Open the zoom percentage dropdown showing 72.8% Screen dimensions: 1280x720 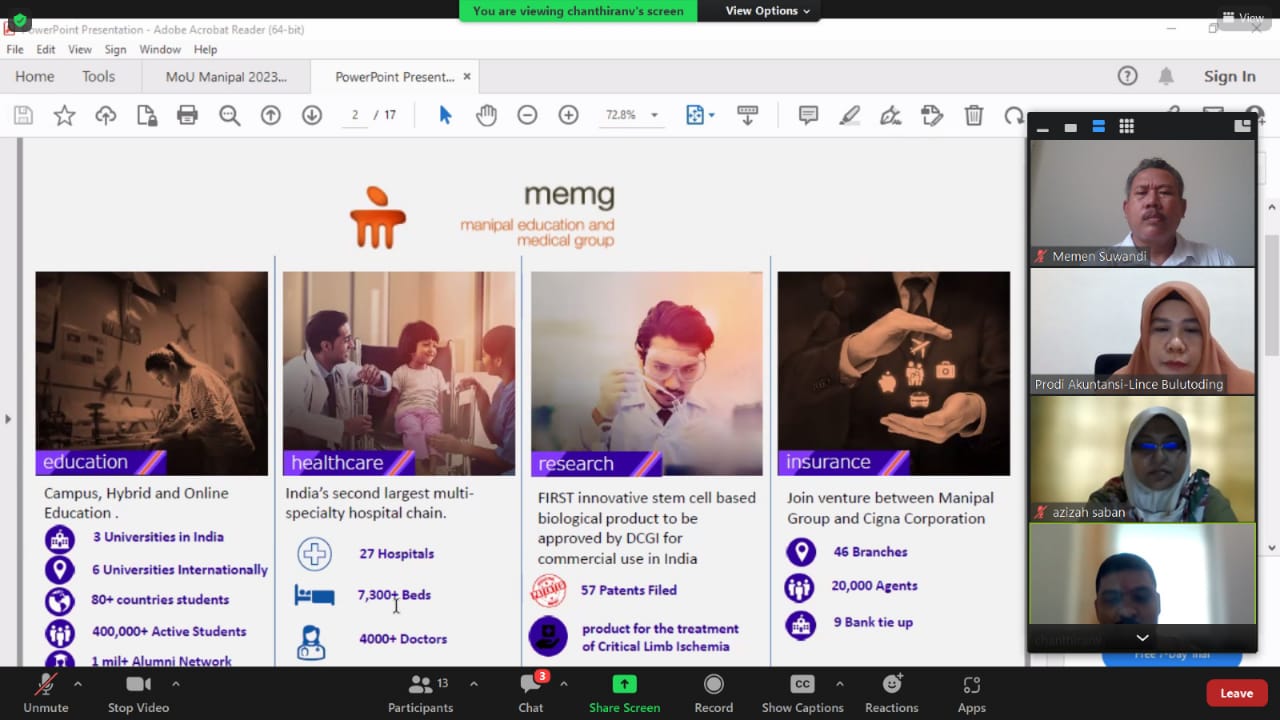pyautogui.click(x=631, y=115)
